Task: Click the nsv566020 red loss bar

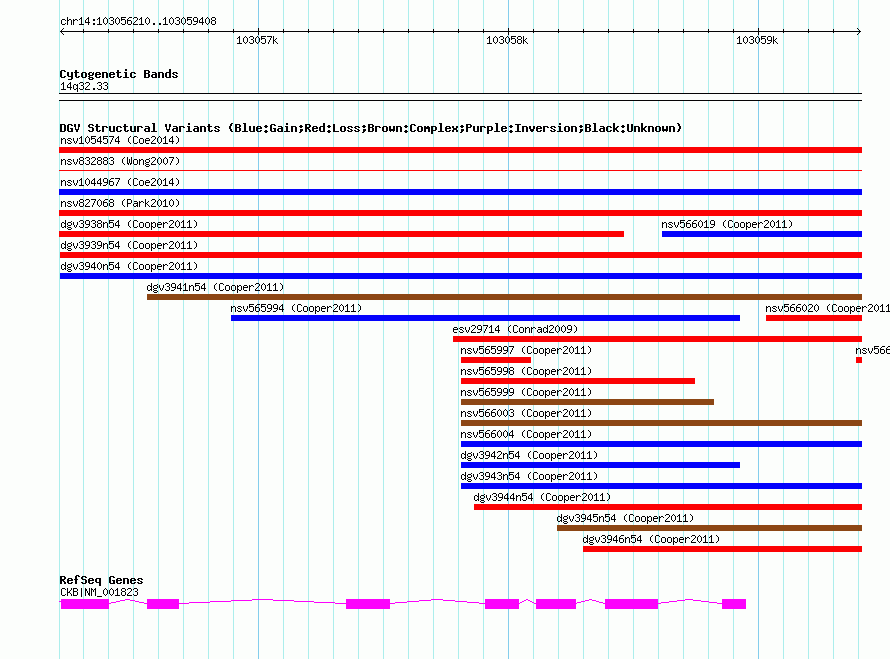Action: [x=813, y=318]
